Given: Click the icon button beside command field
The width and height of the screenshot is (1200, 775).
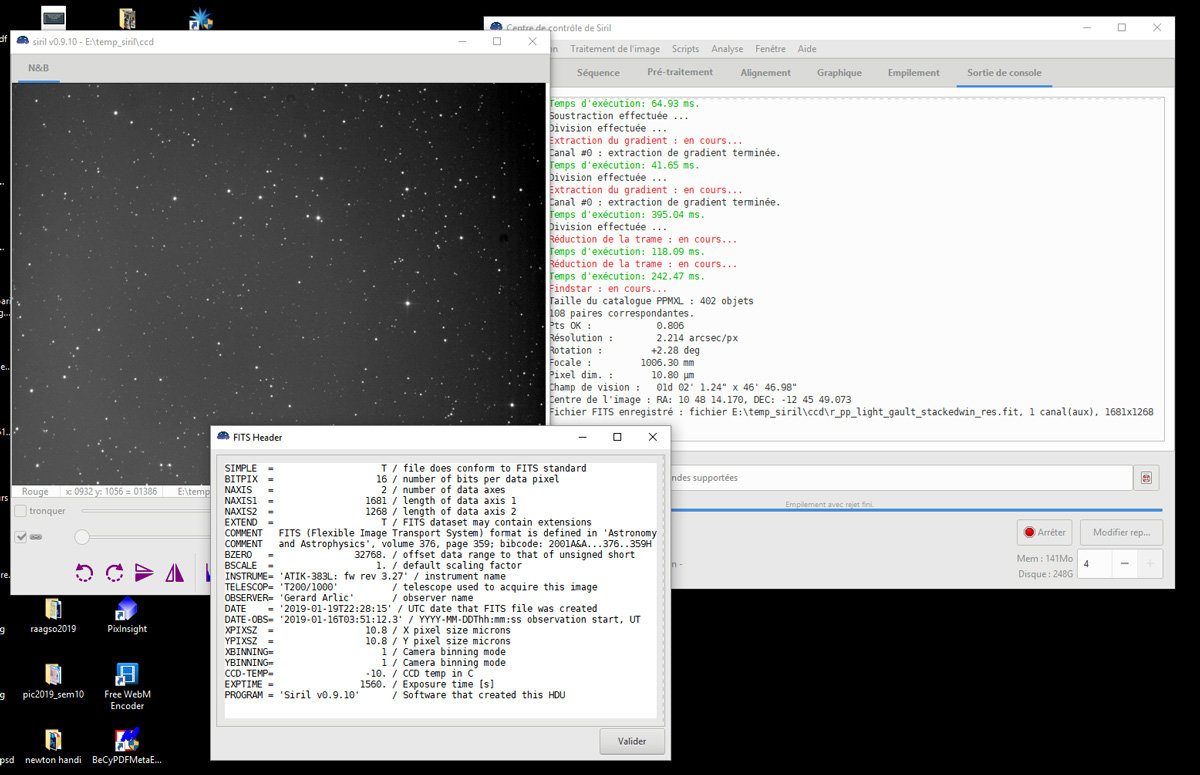Looking at the screenshot, I should 1146,478.
